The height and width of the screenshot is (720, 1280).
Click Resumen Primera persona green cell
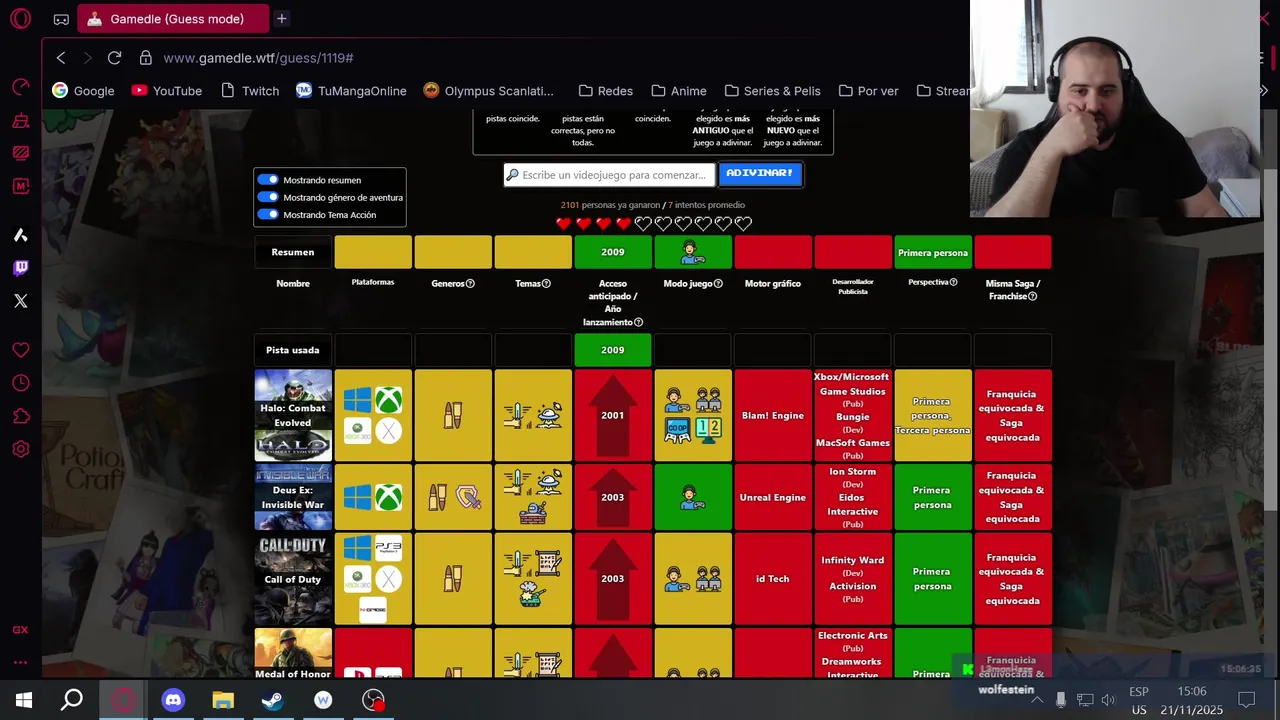click(x=933, y=252)
